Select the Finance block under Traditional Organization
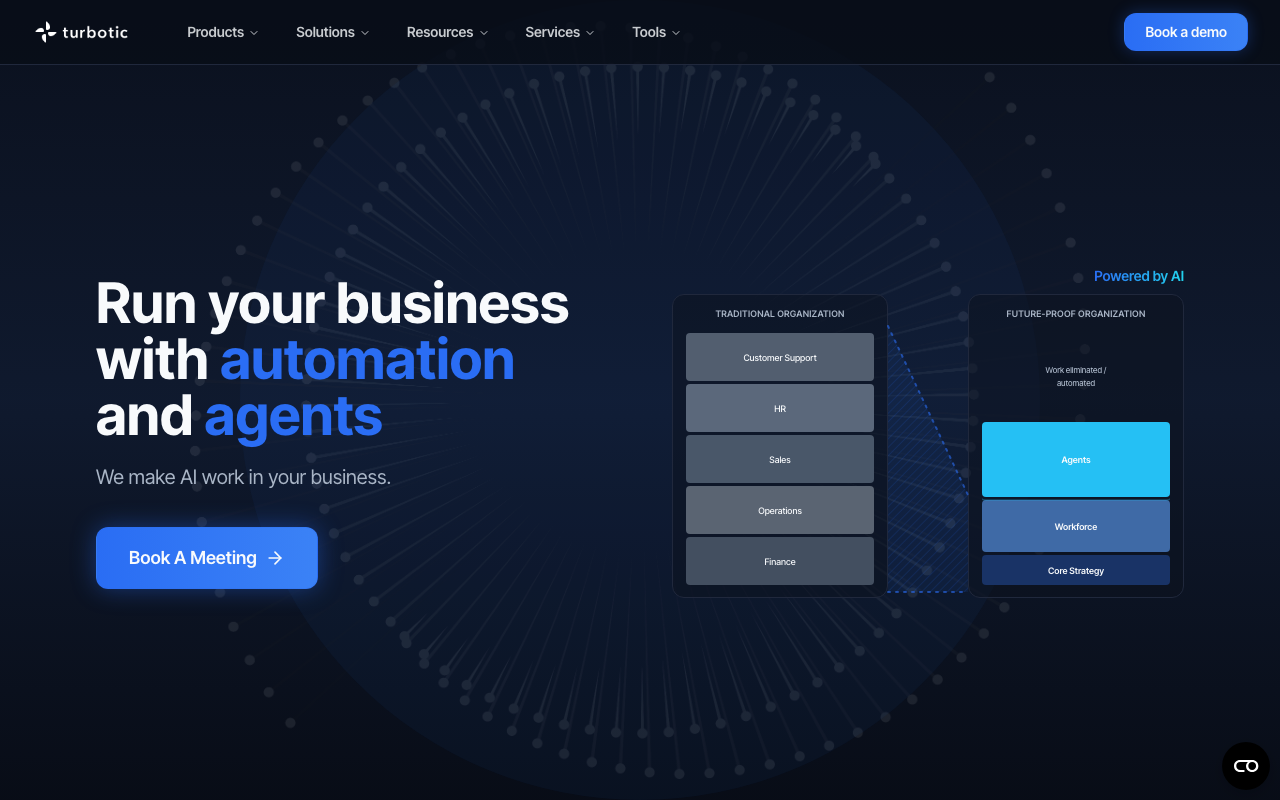This screenshot has height=800, width=1280. [779, 561]
